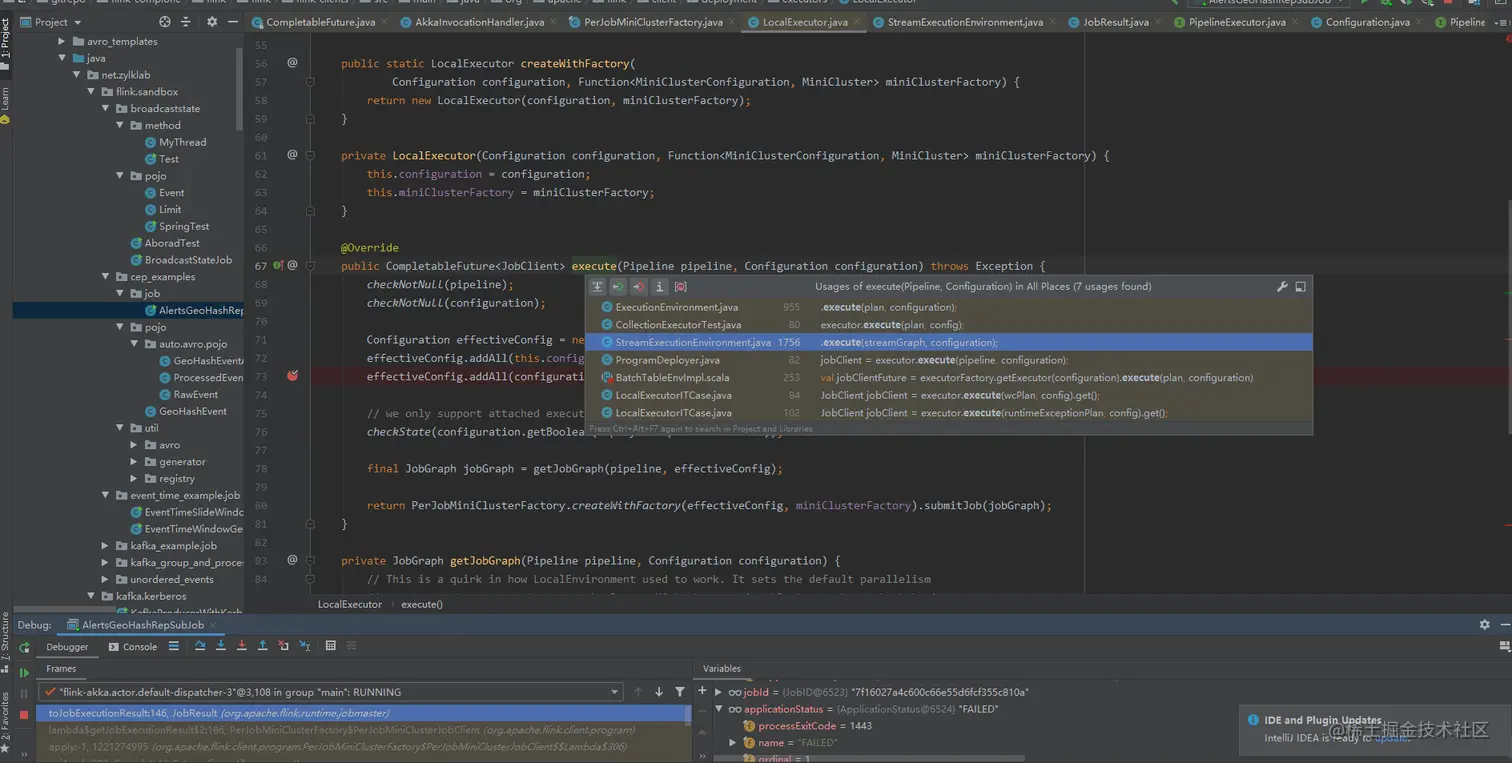The width and height of the screenshot is (1512, 763).
Task: Expand the jobId variable node
Action: (x=719, y=692)
